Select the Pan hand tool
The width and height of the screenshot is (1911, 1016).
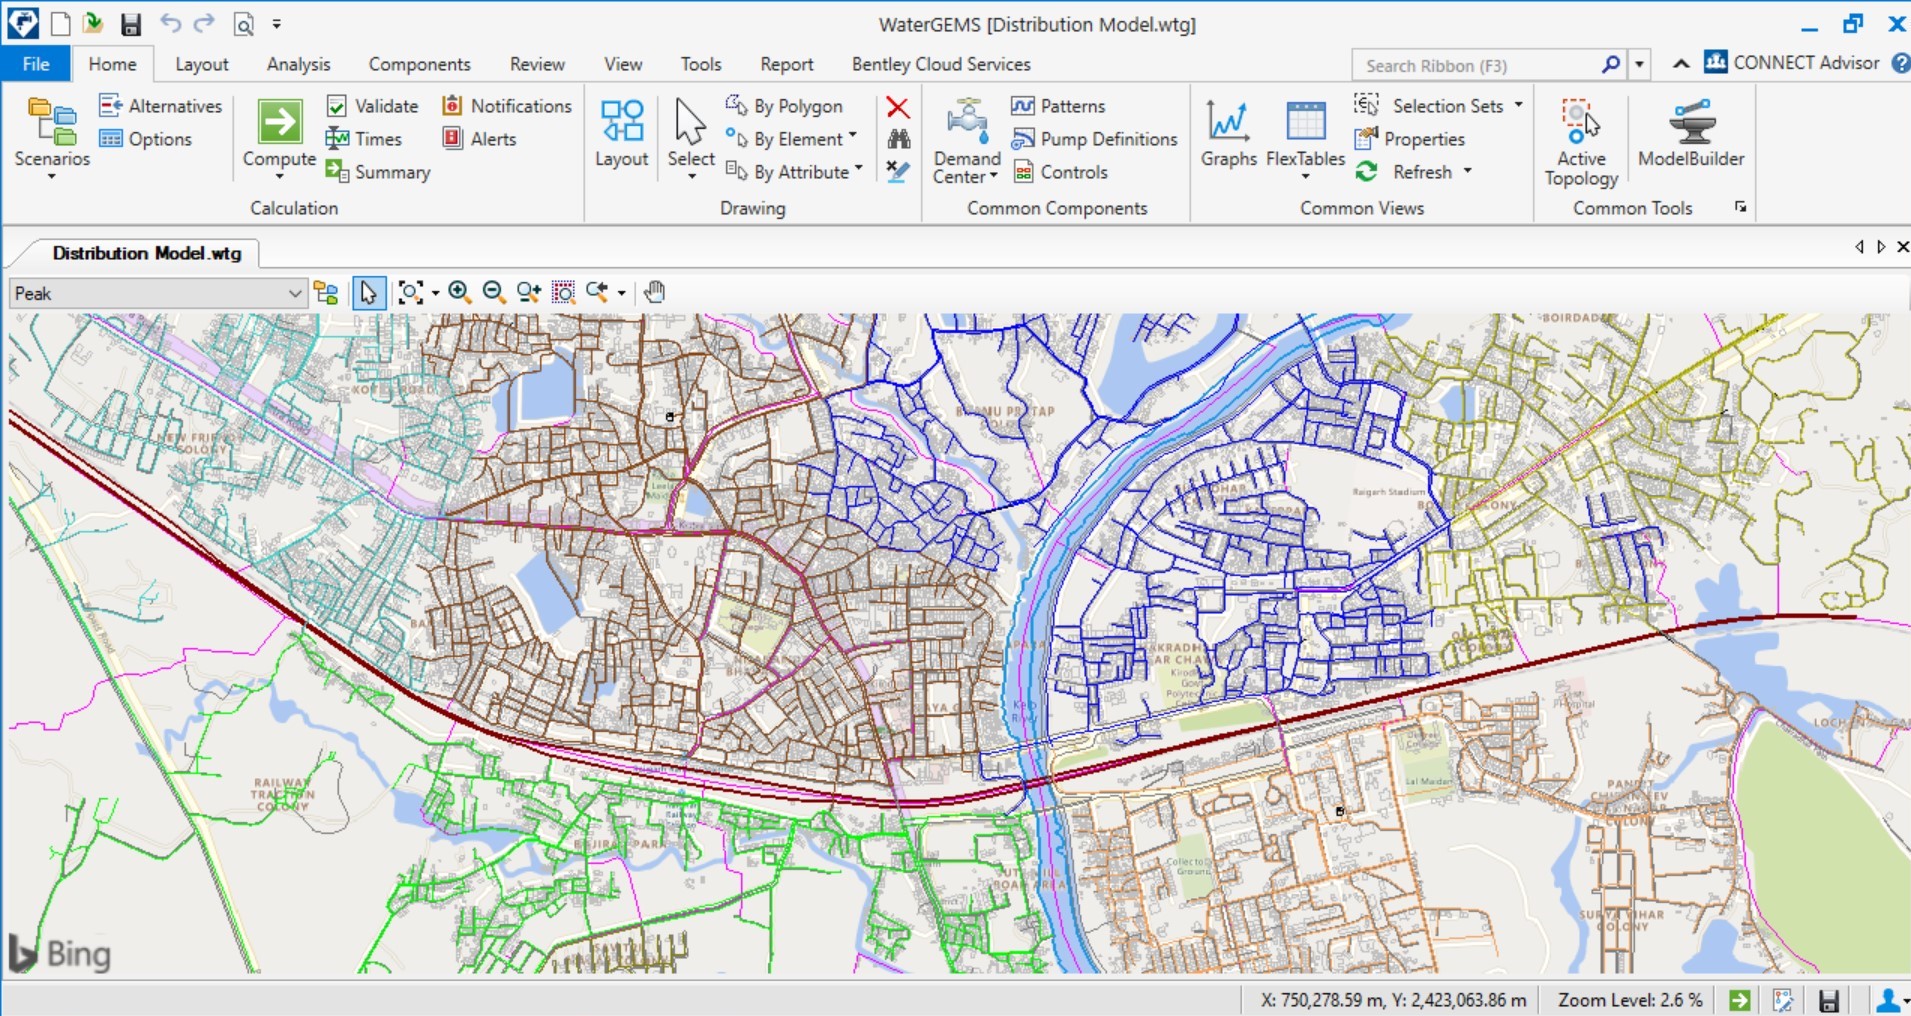654,292
